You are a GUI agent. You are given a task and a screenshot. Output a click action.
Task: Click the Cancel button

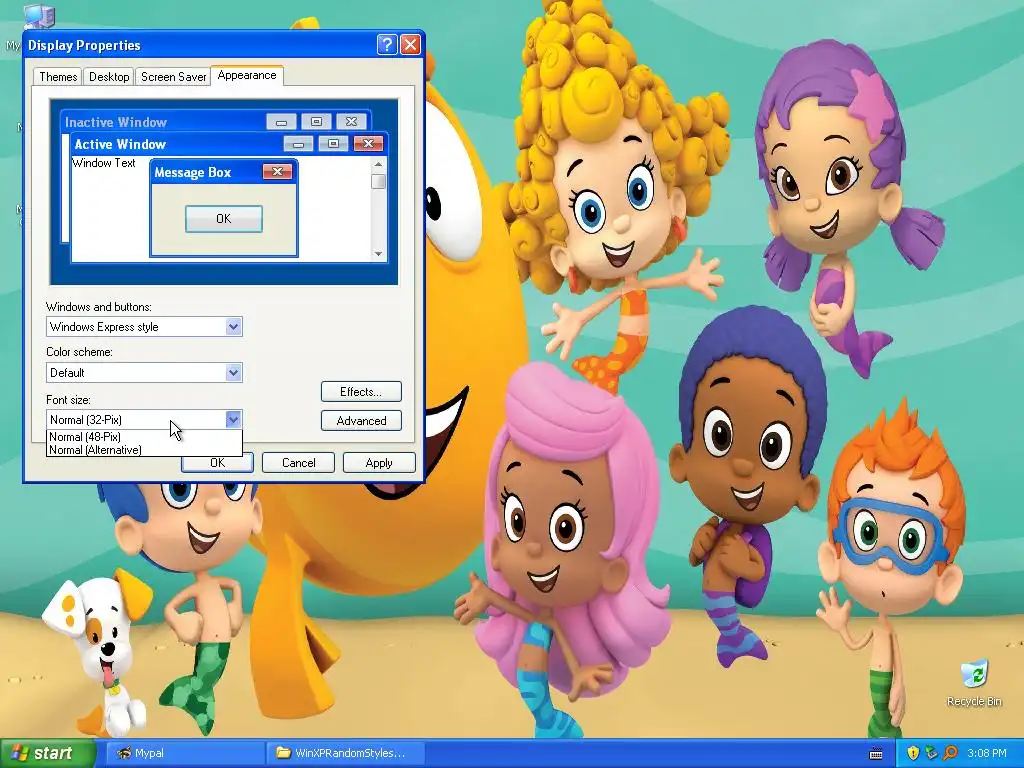[298, 462]
